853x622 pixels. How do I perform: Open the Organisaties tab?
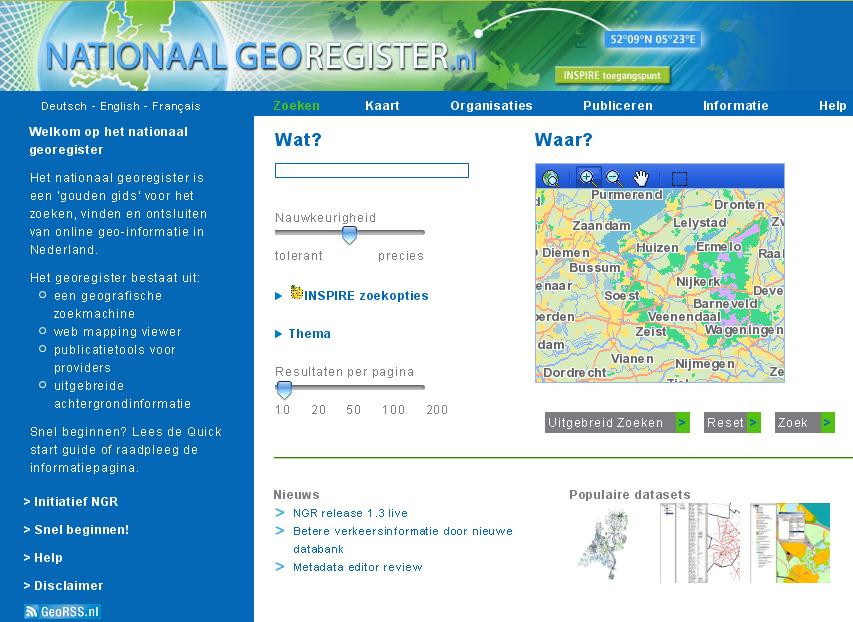(x=491, y=106)
